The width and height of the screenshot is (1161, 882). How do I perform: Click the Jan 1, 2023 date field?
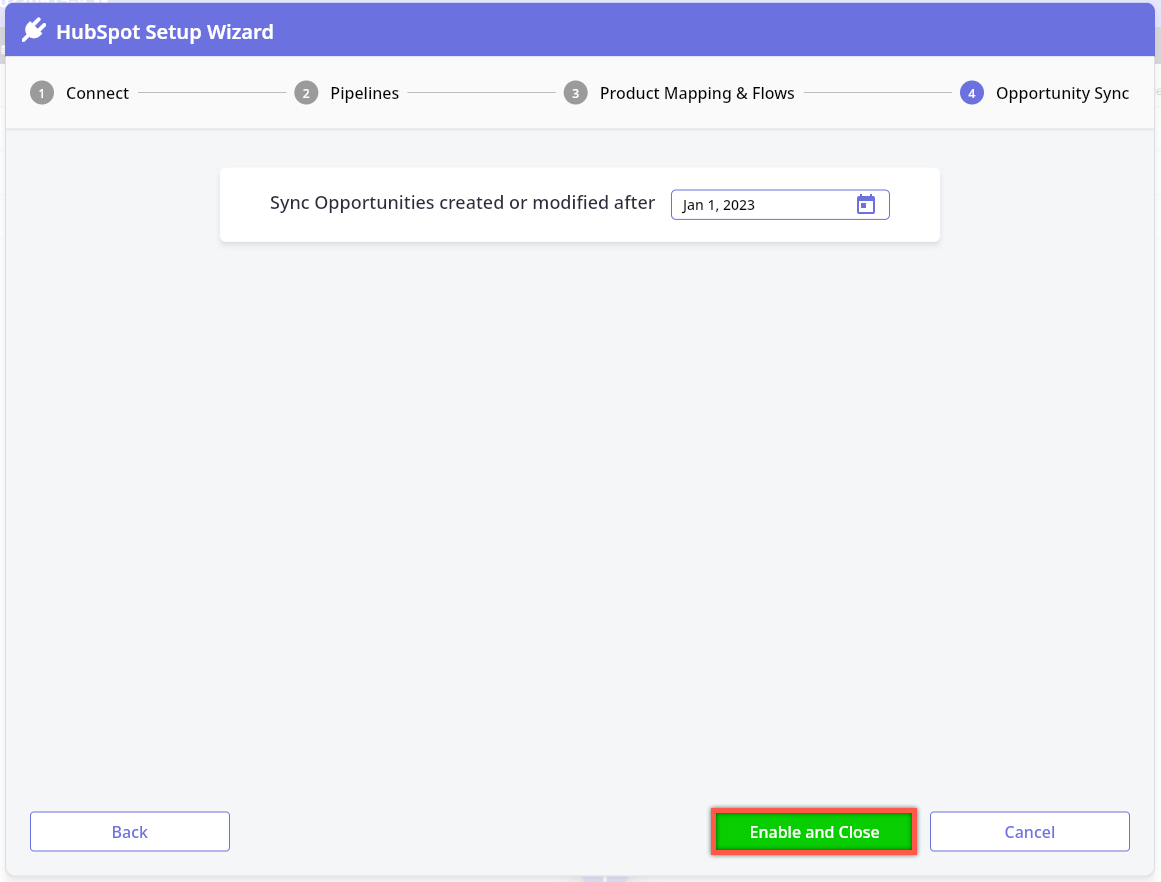pyautogui.click(x=760, y=205)
